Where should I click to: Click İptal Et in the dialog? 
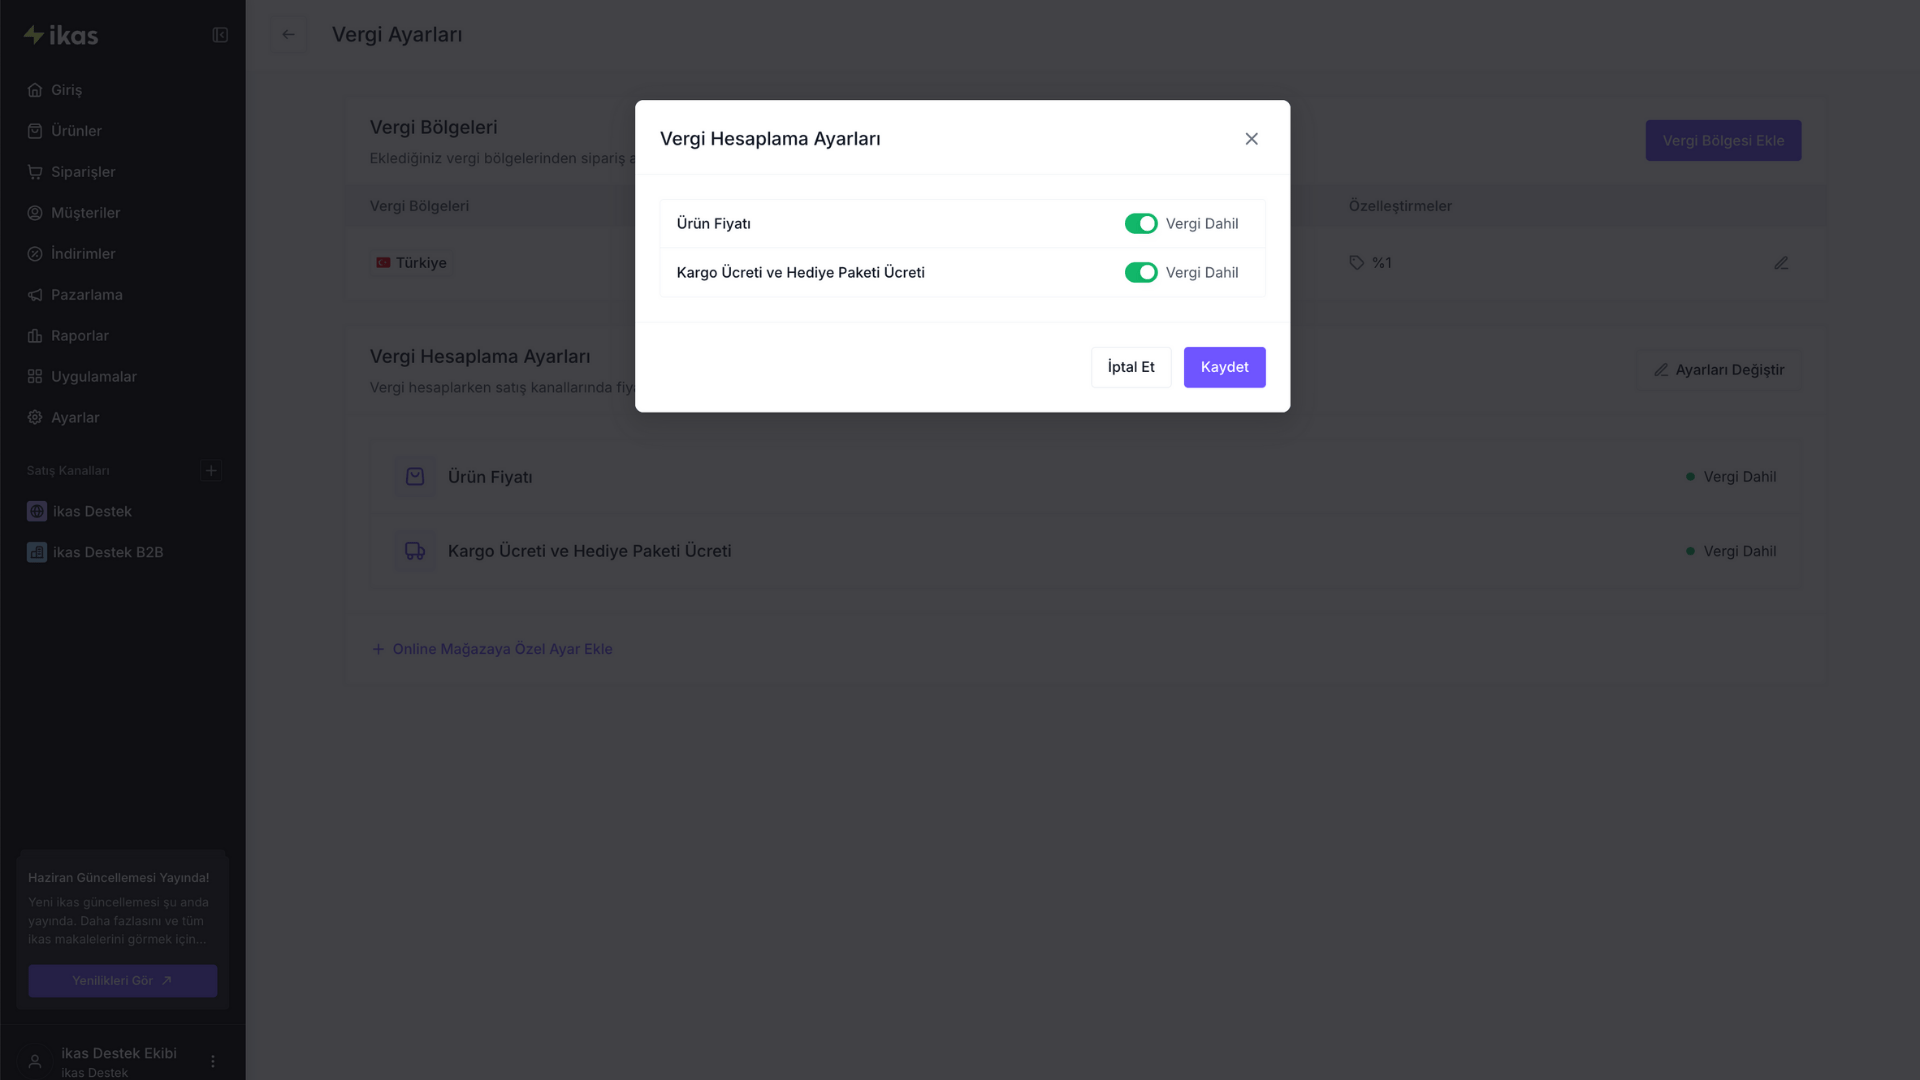(1131, 367)
